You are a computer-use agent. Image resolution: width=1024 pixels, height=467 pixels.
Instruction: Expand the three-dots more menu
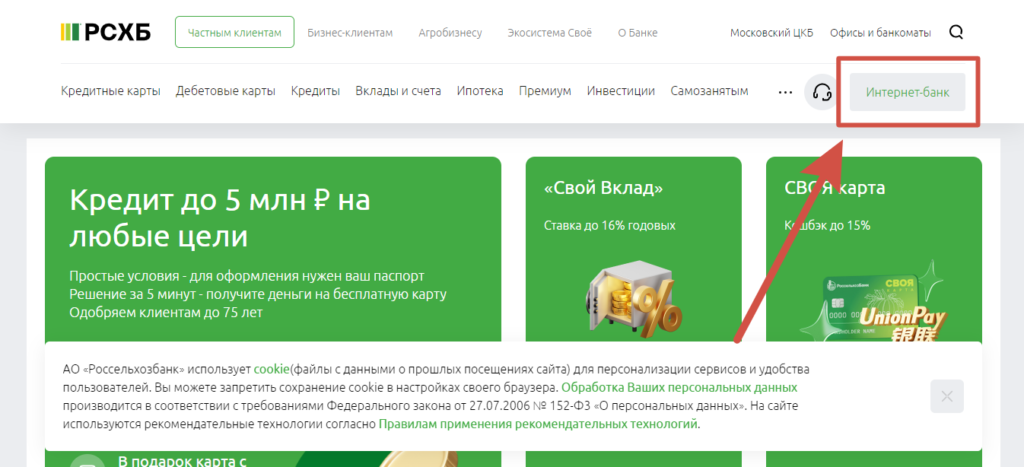[785, 92]
